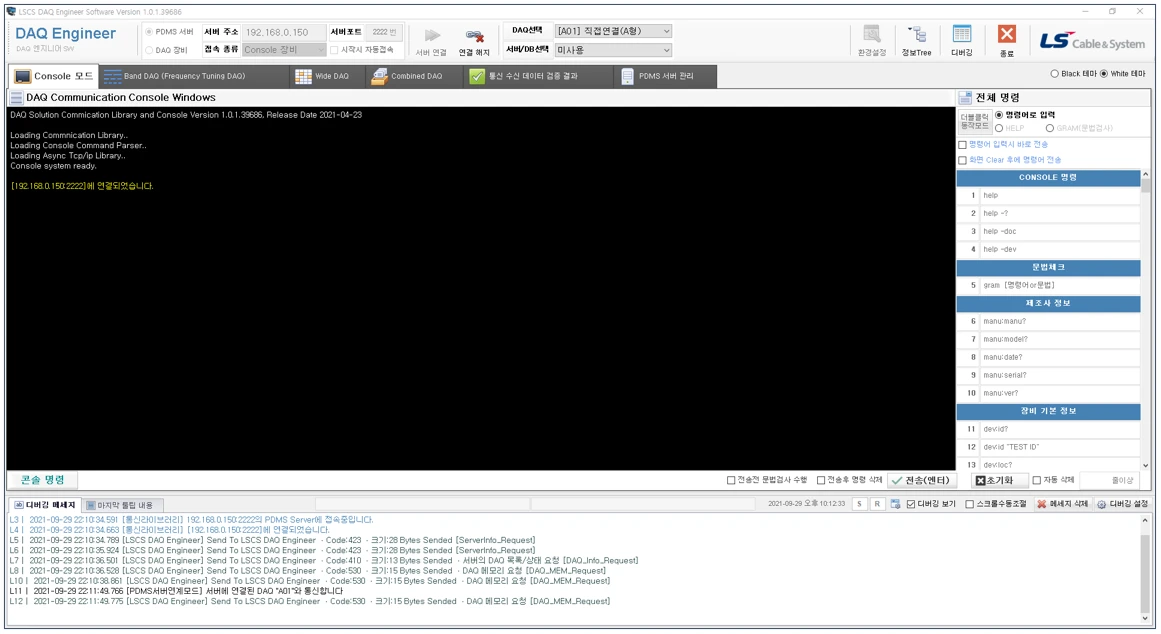
Task: Click the 서버 주소 field 192.168.0.150
Action: 284,33
